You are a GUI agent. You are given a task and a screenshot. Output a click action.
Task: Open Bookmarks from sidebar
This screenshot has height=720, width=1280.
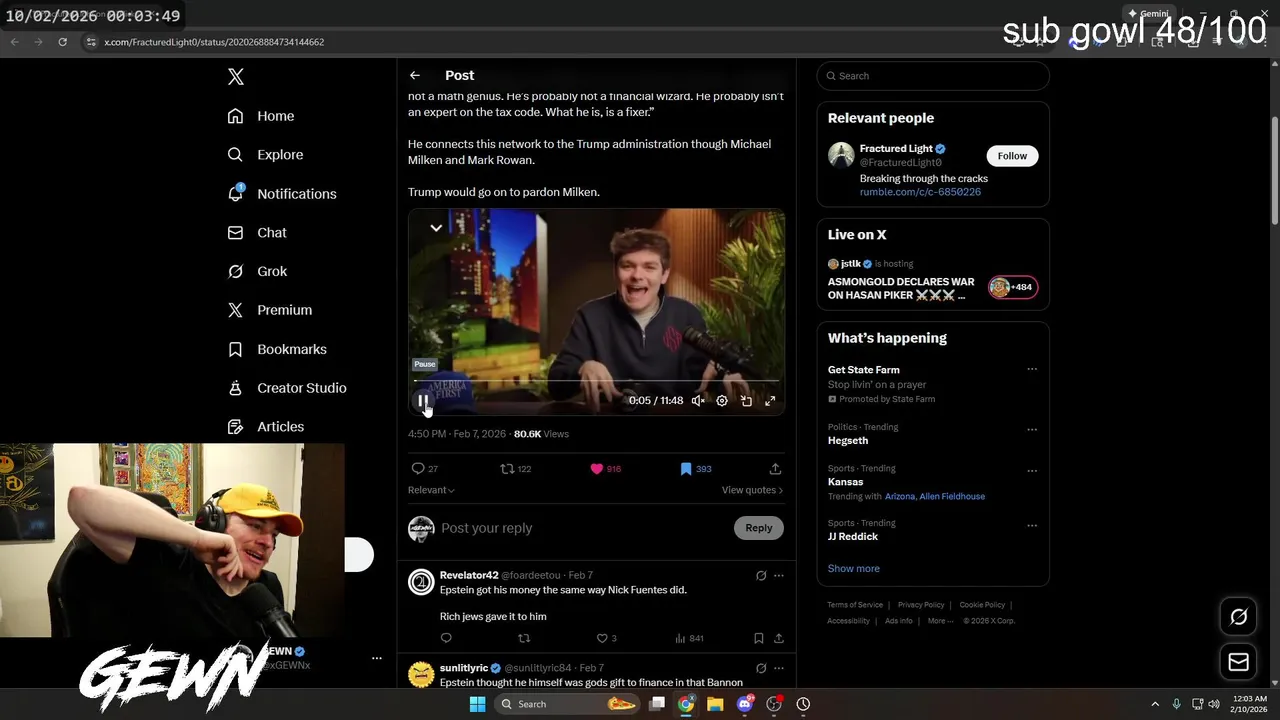(x=277, y=349)
